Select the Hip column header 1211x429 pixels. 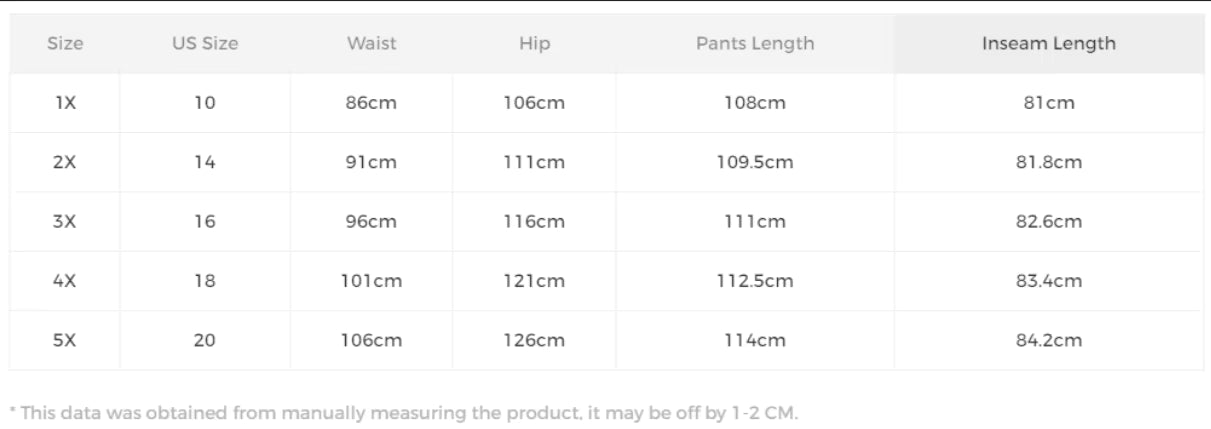(534, 44)
